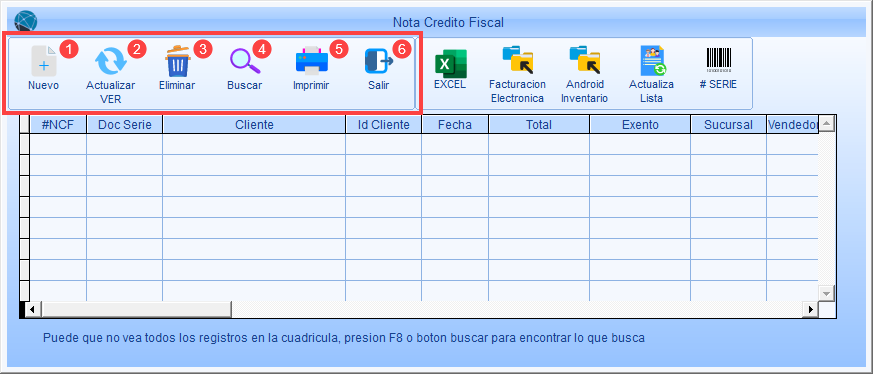
Task: Click the # SERIE barcode icon
Action: coord(719,60)
